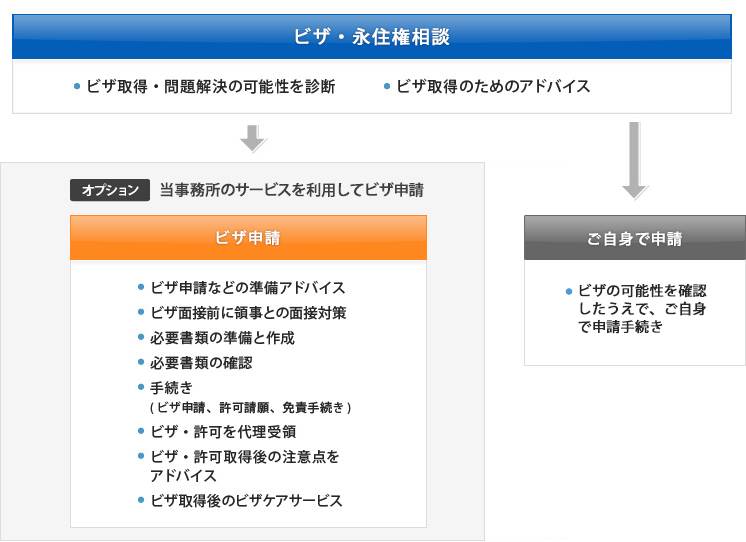
Task: Open the gray ご自身で申請 header
Action: coord(635,240)
